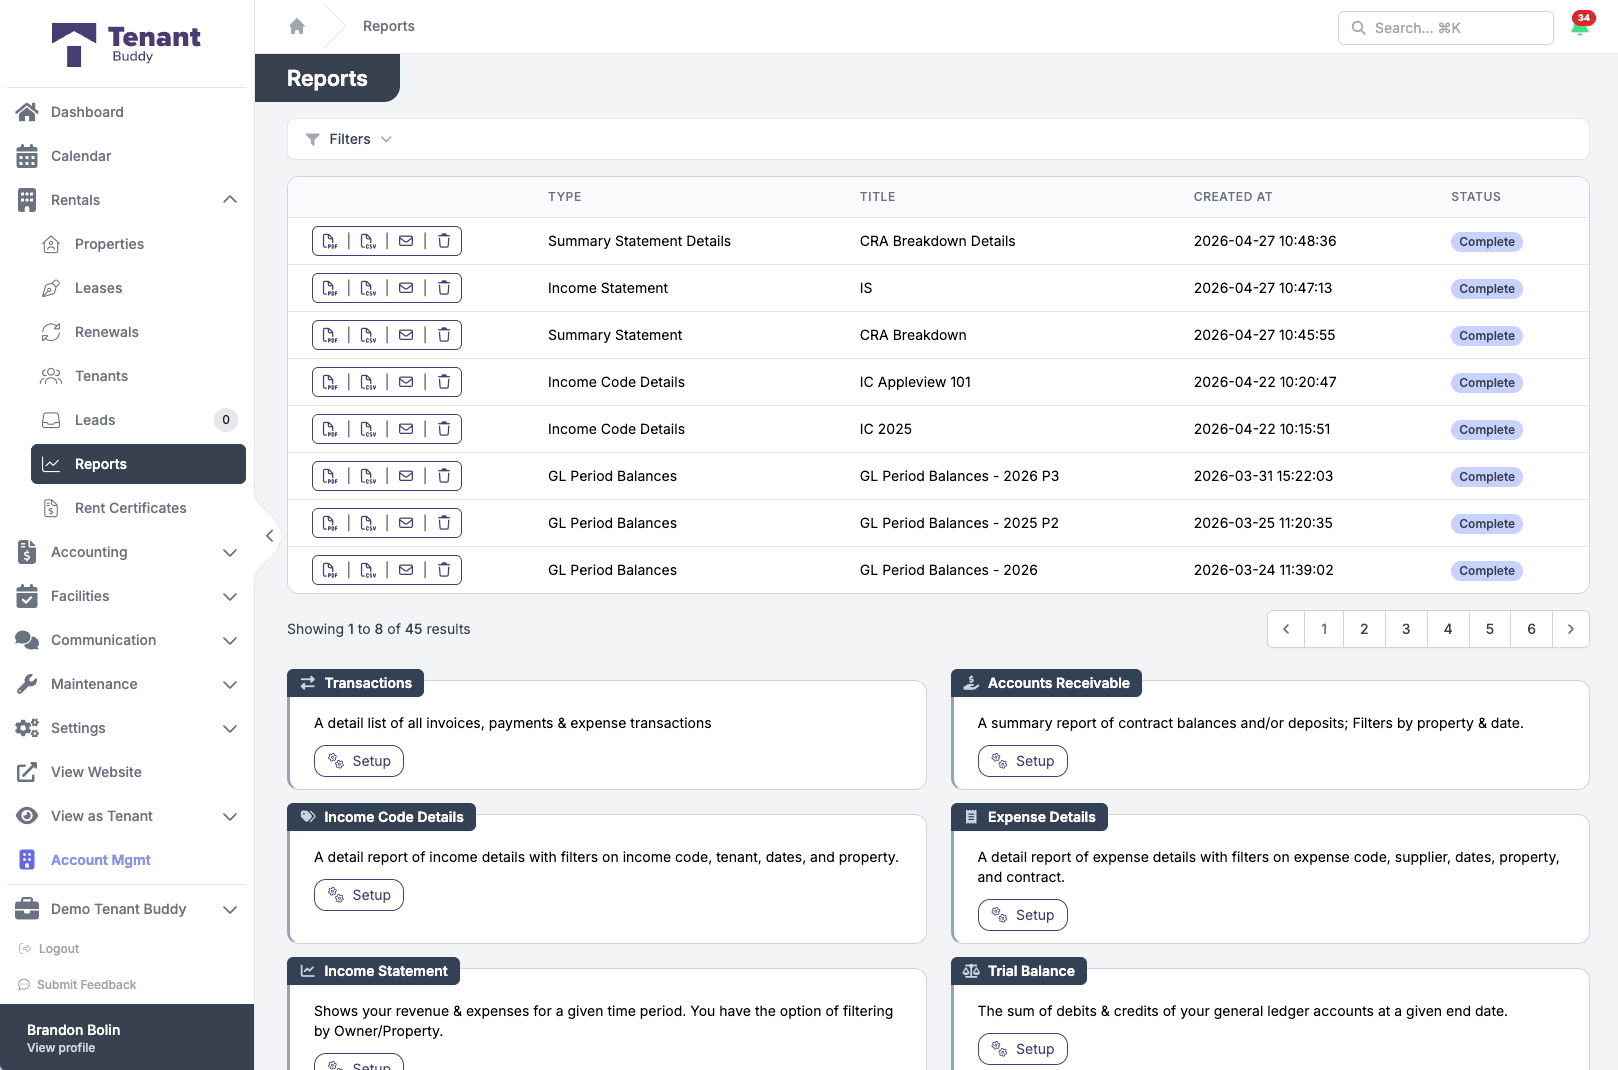Open Setup for Income Code Details report
The image size is (1618, 1070).
(x=359, y=895)
